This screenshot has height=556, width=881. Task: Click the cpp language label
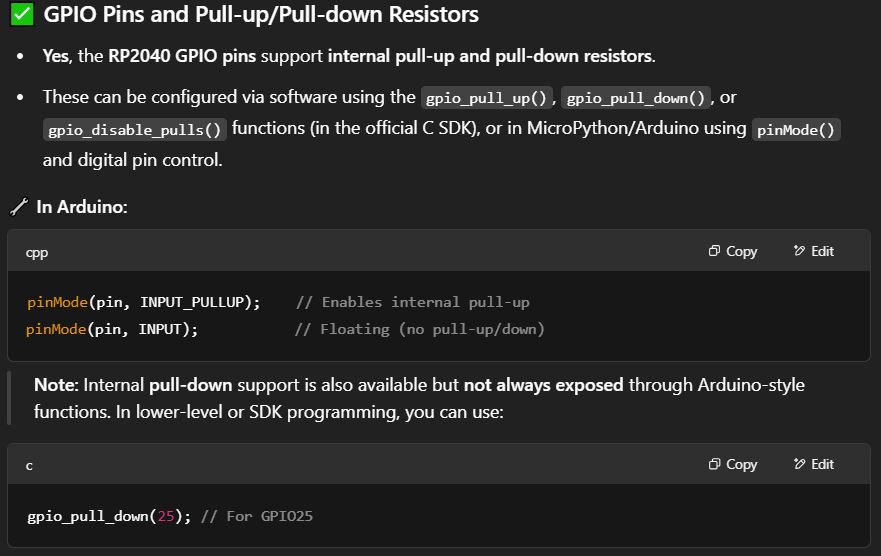[37, 252]
